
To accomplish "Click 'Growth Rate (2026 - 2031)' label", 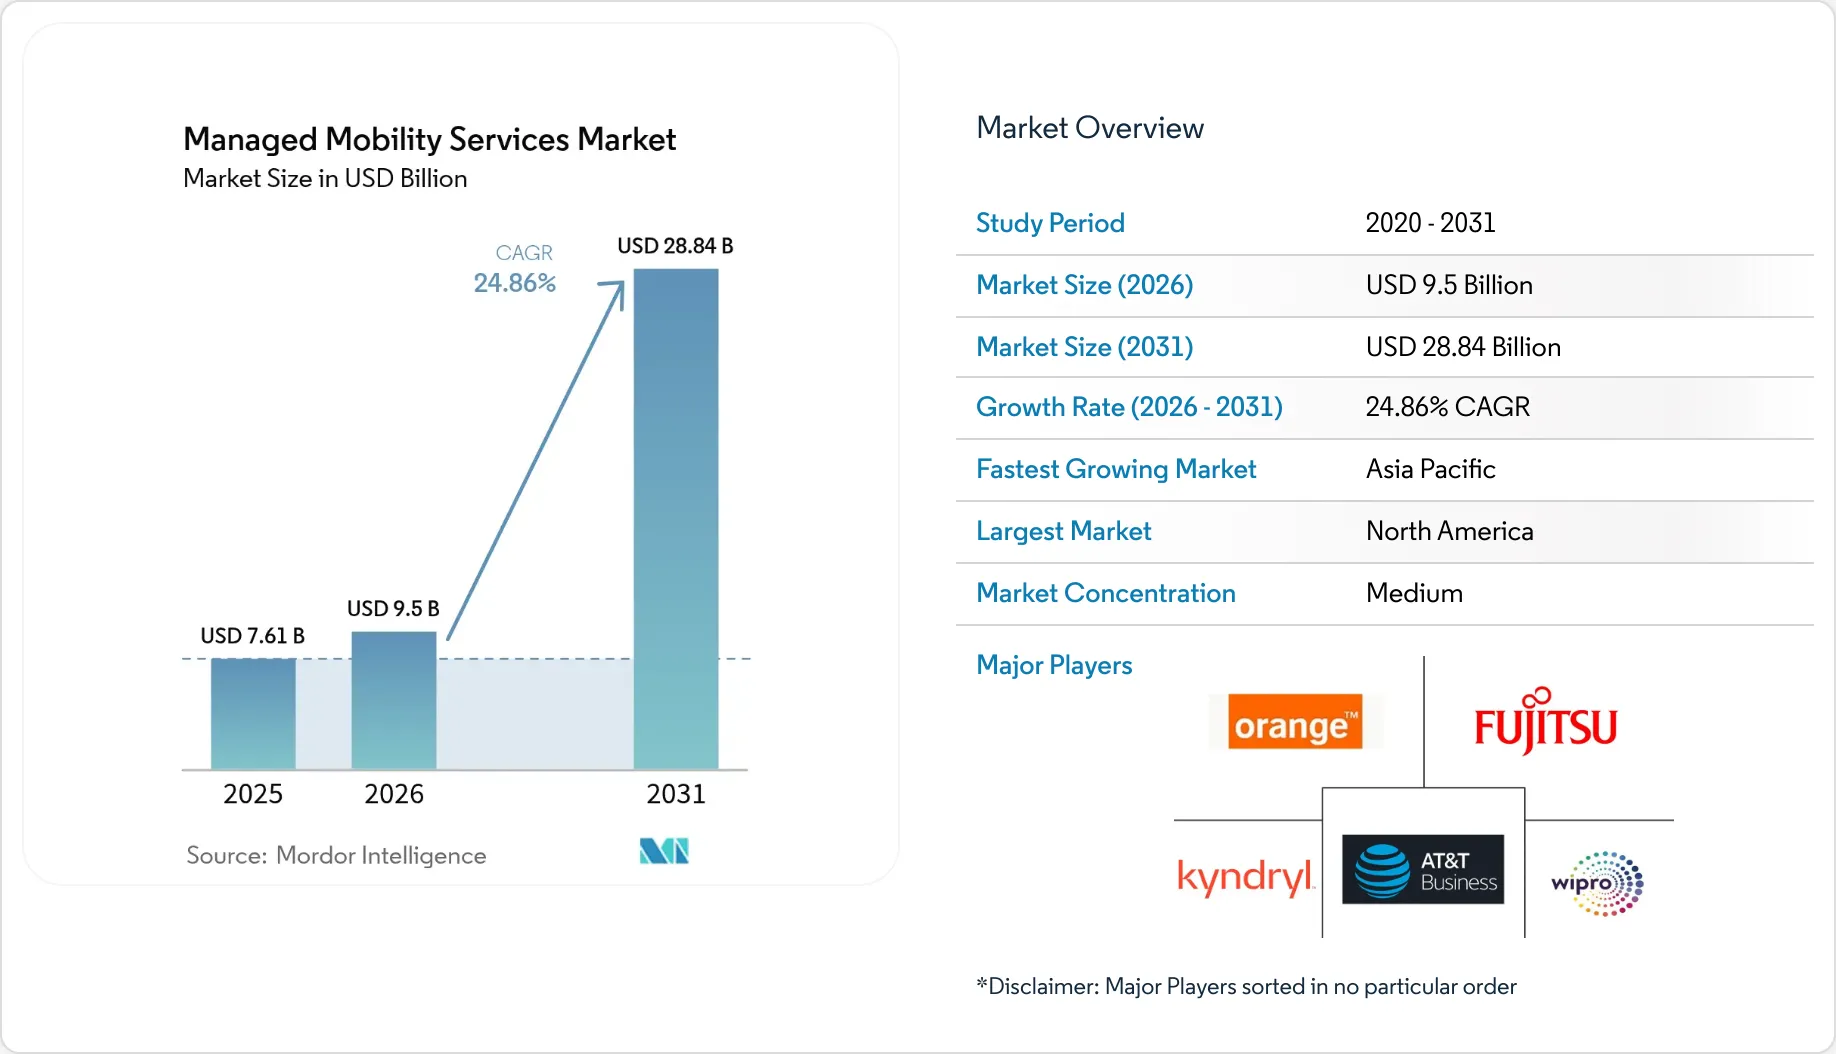I will (x=1129, y=407).
